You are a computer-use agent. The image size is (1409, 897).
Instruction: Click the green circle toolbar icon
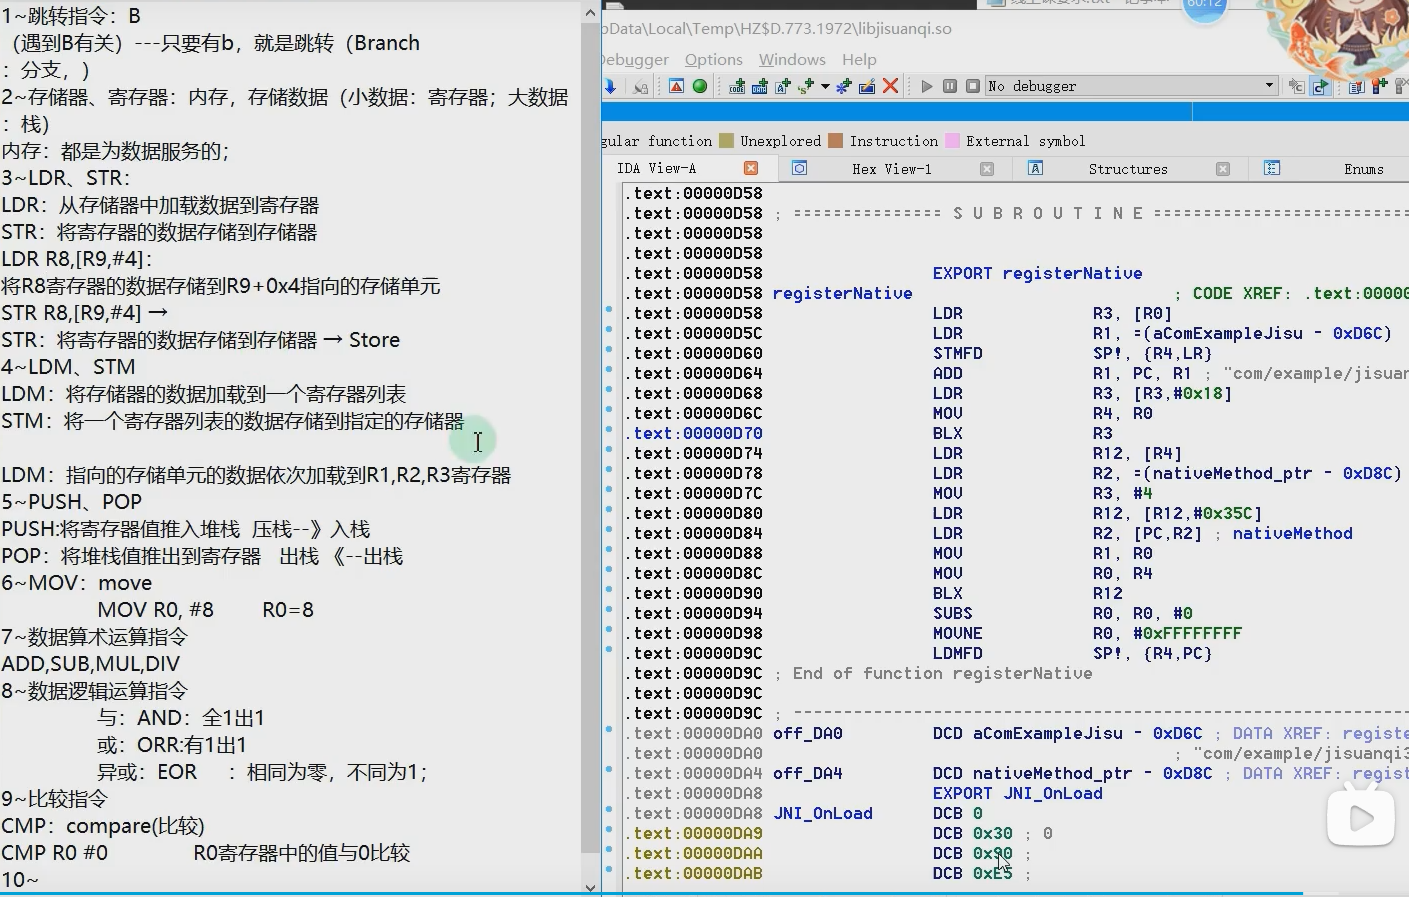tap(700, 86)
